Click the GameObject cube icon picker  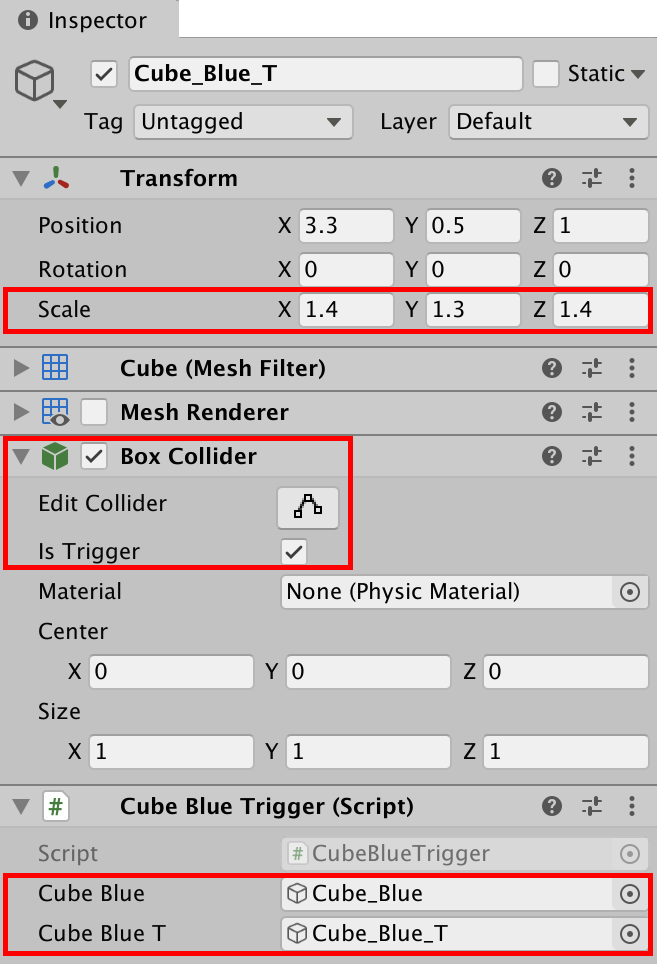[36, 82]
